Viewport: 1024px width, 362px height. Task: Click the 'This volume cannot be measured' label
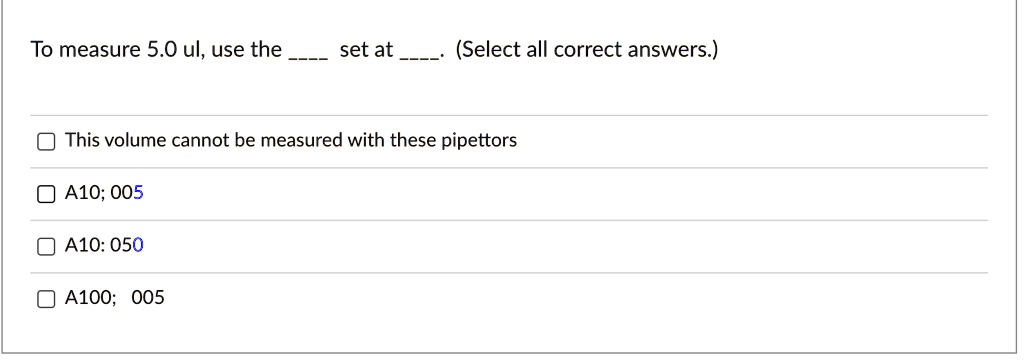pos(291,140)
